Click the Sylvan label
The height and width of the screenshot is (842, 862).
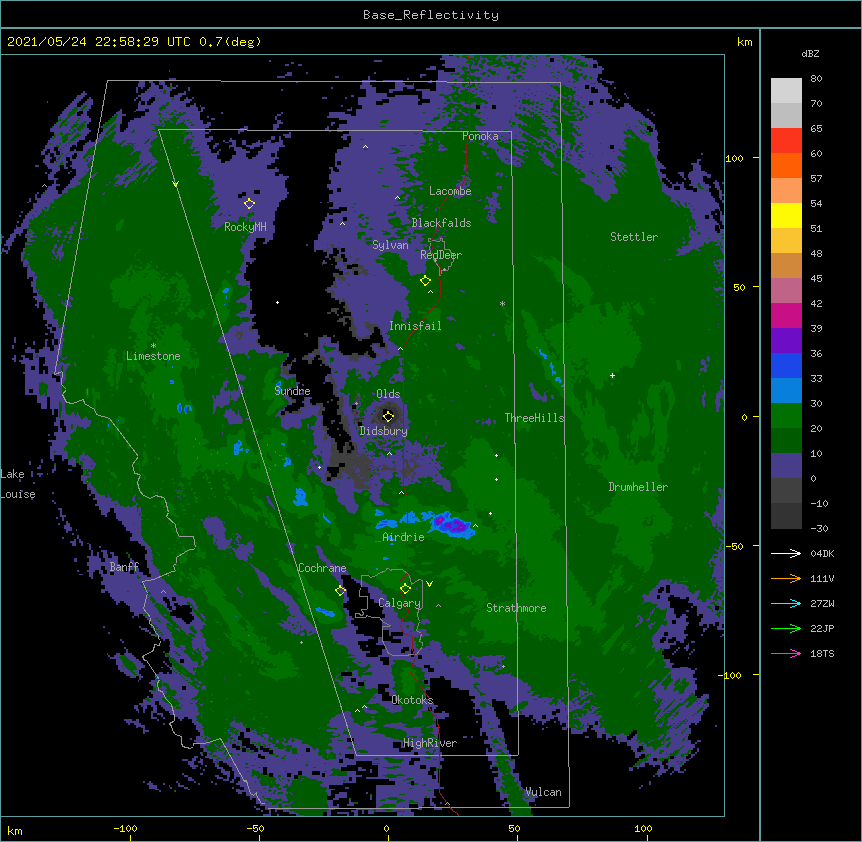(390, 245)
